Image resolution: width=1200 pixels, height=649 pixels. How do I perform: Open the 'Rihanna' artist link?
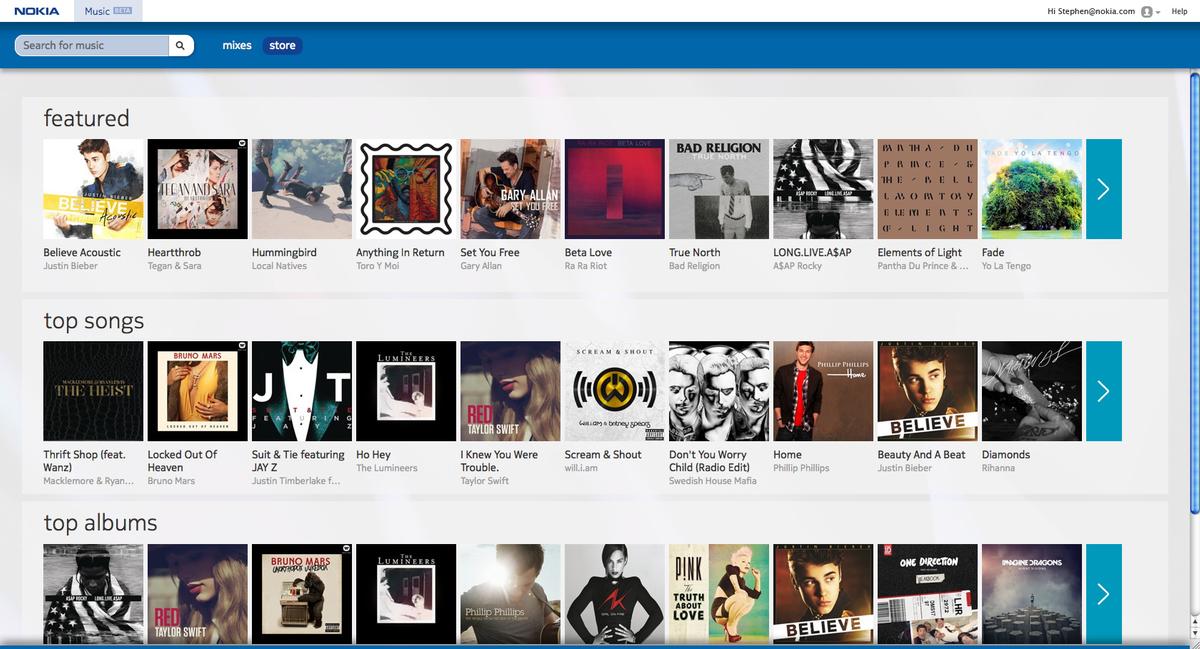pos(999,468)
